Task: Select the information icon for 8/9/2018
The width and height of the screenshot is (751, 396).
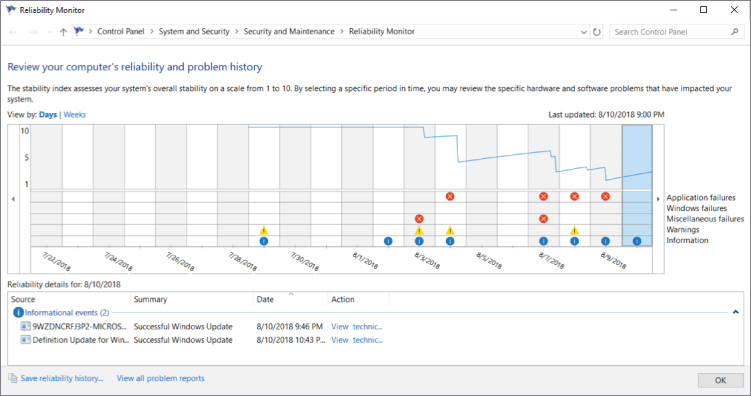Action: [605, 241]
